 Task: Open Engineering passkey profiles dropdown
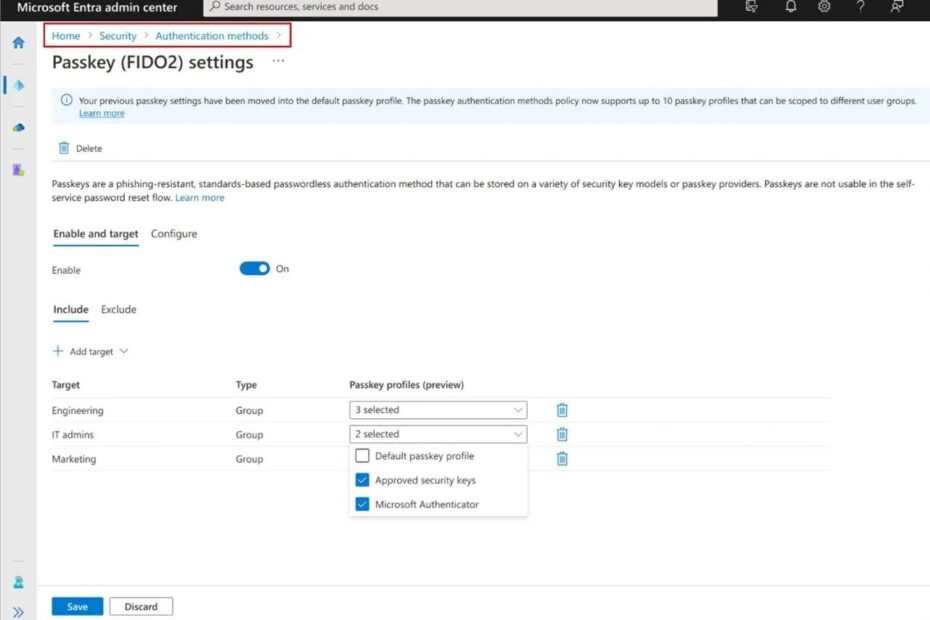[438, 410]
